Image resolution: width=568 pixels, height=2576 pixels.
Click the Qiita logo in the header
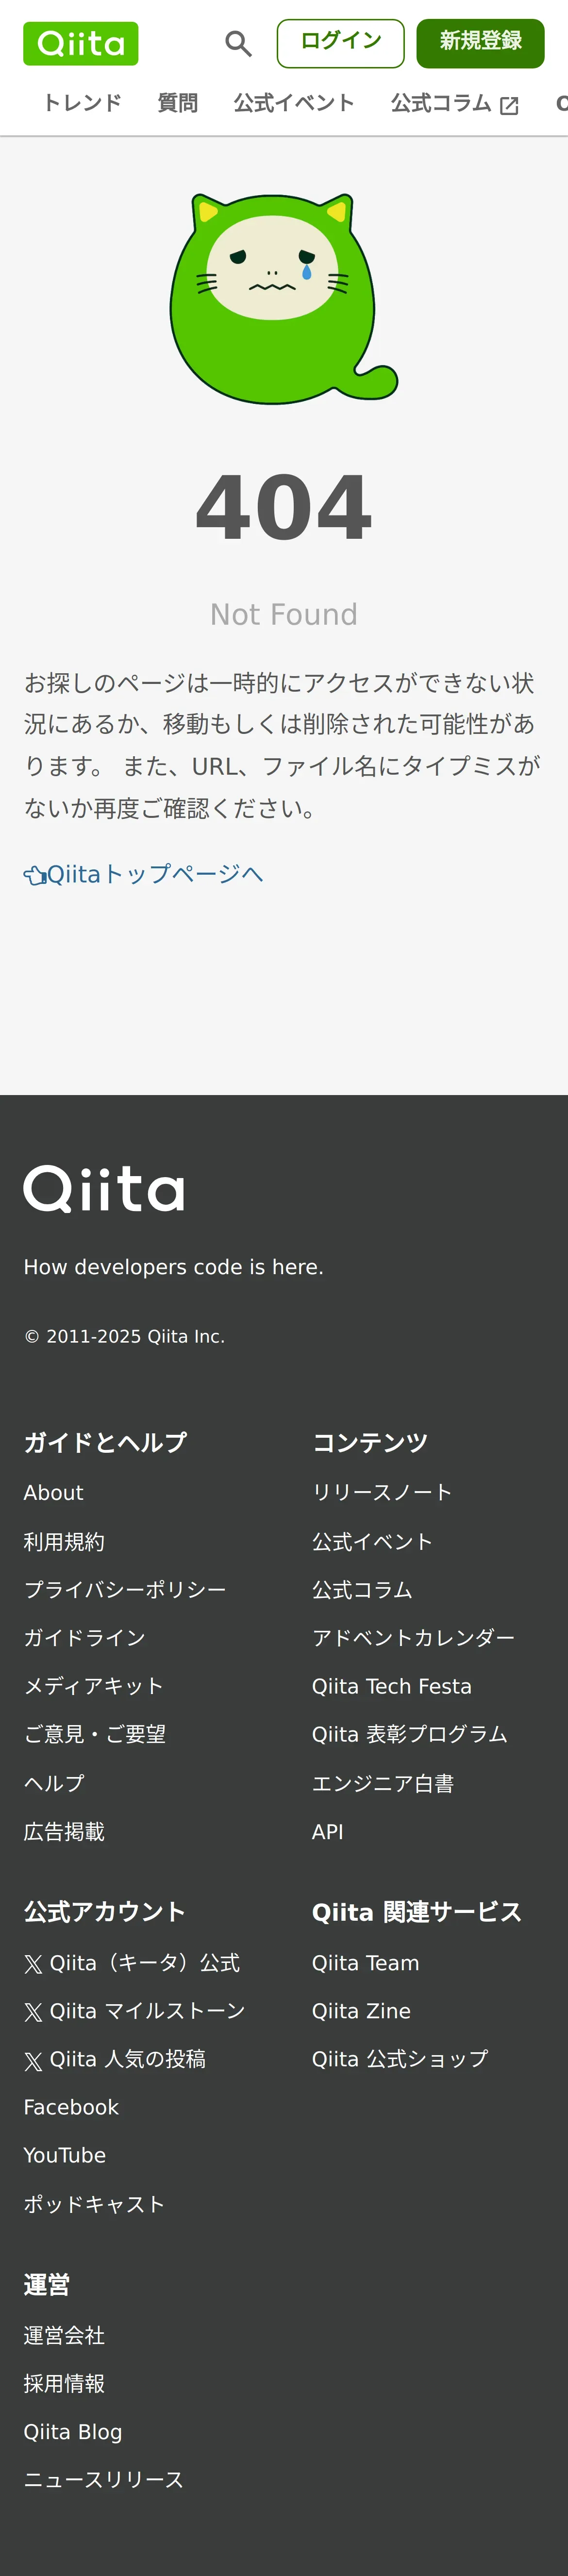tap(81, 43)
